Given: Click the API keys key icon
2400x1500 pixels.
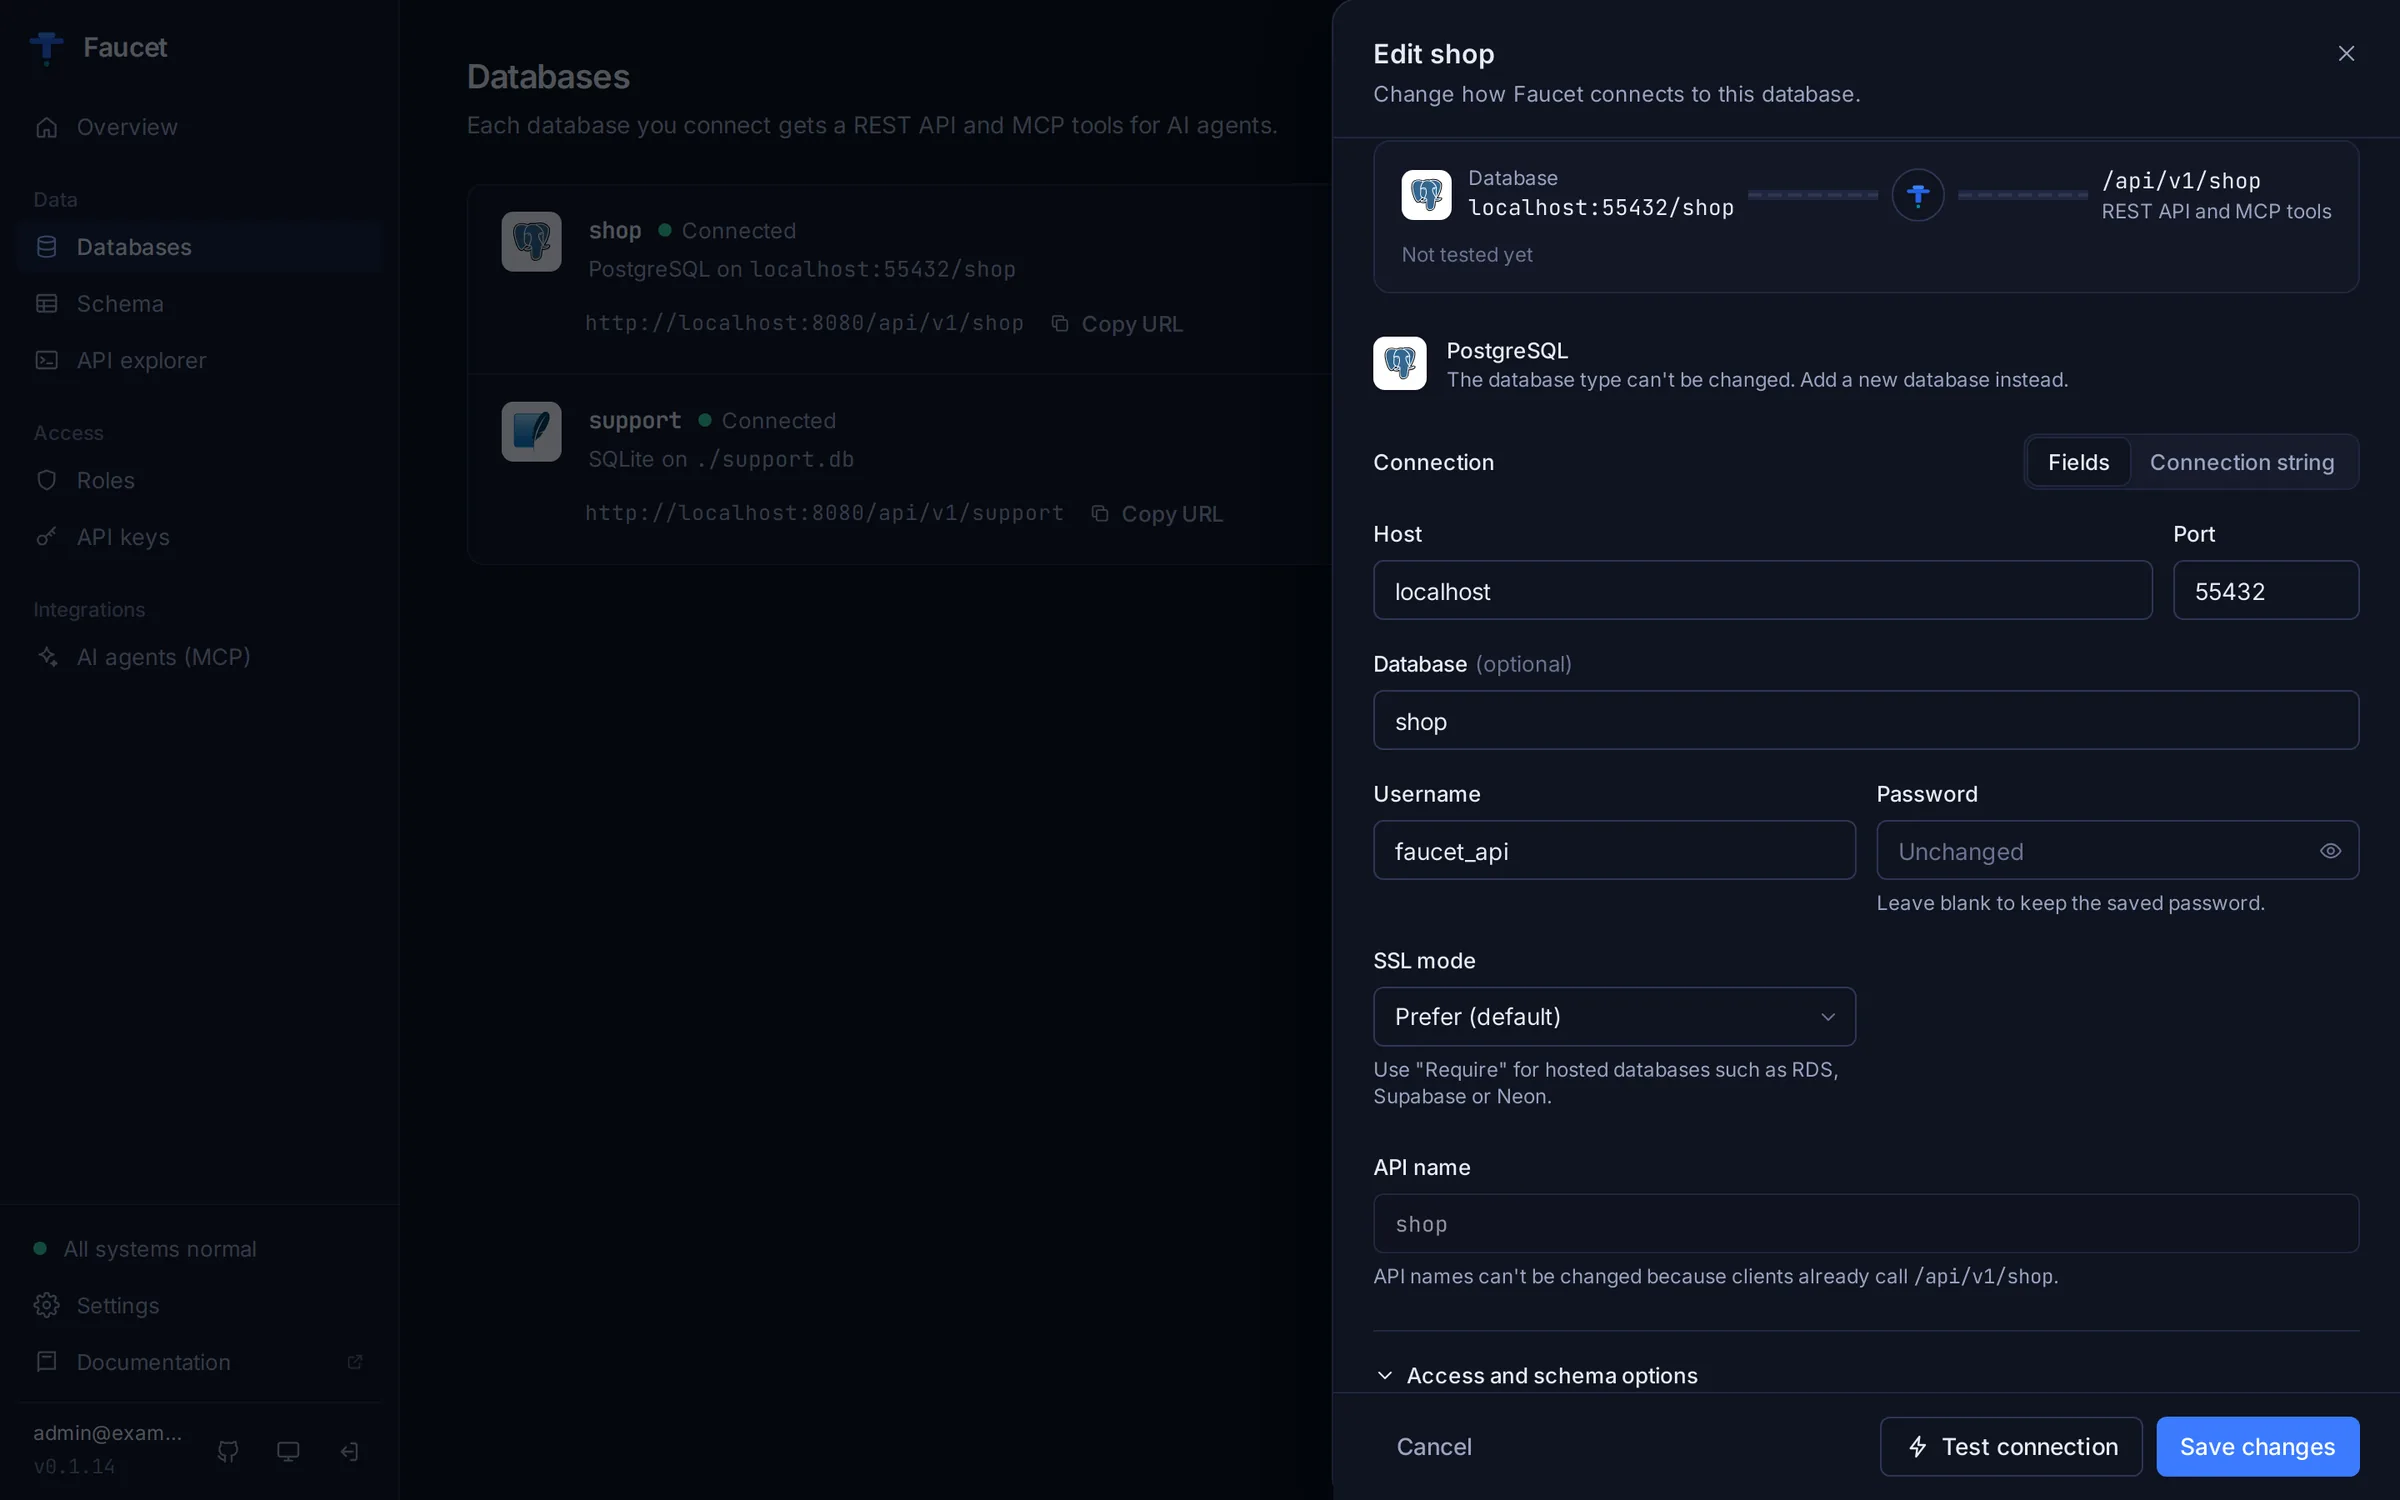Looking at the screenshot, I should pyautogui.click(x=46, y=537).
